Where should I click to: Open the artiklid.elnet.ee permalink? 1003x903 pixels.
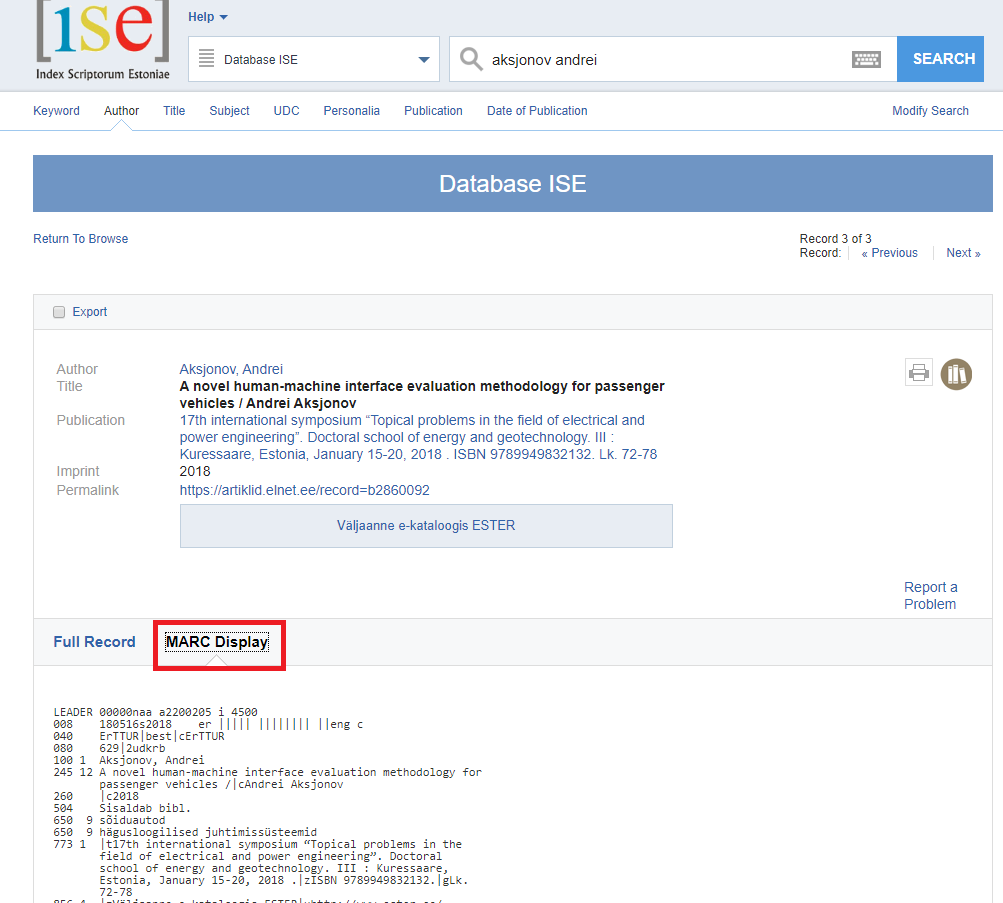(x=304, y=491)
